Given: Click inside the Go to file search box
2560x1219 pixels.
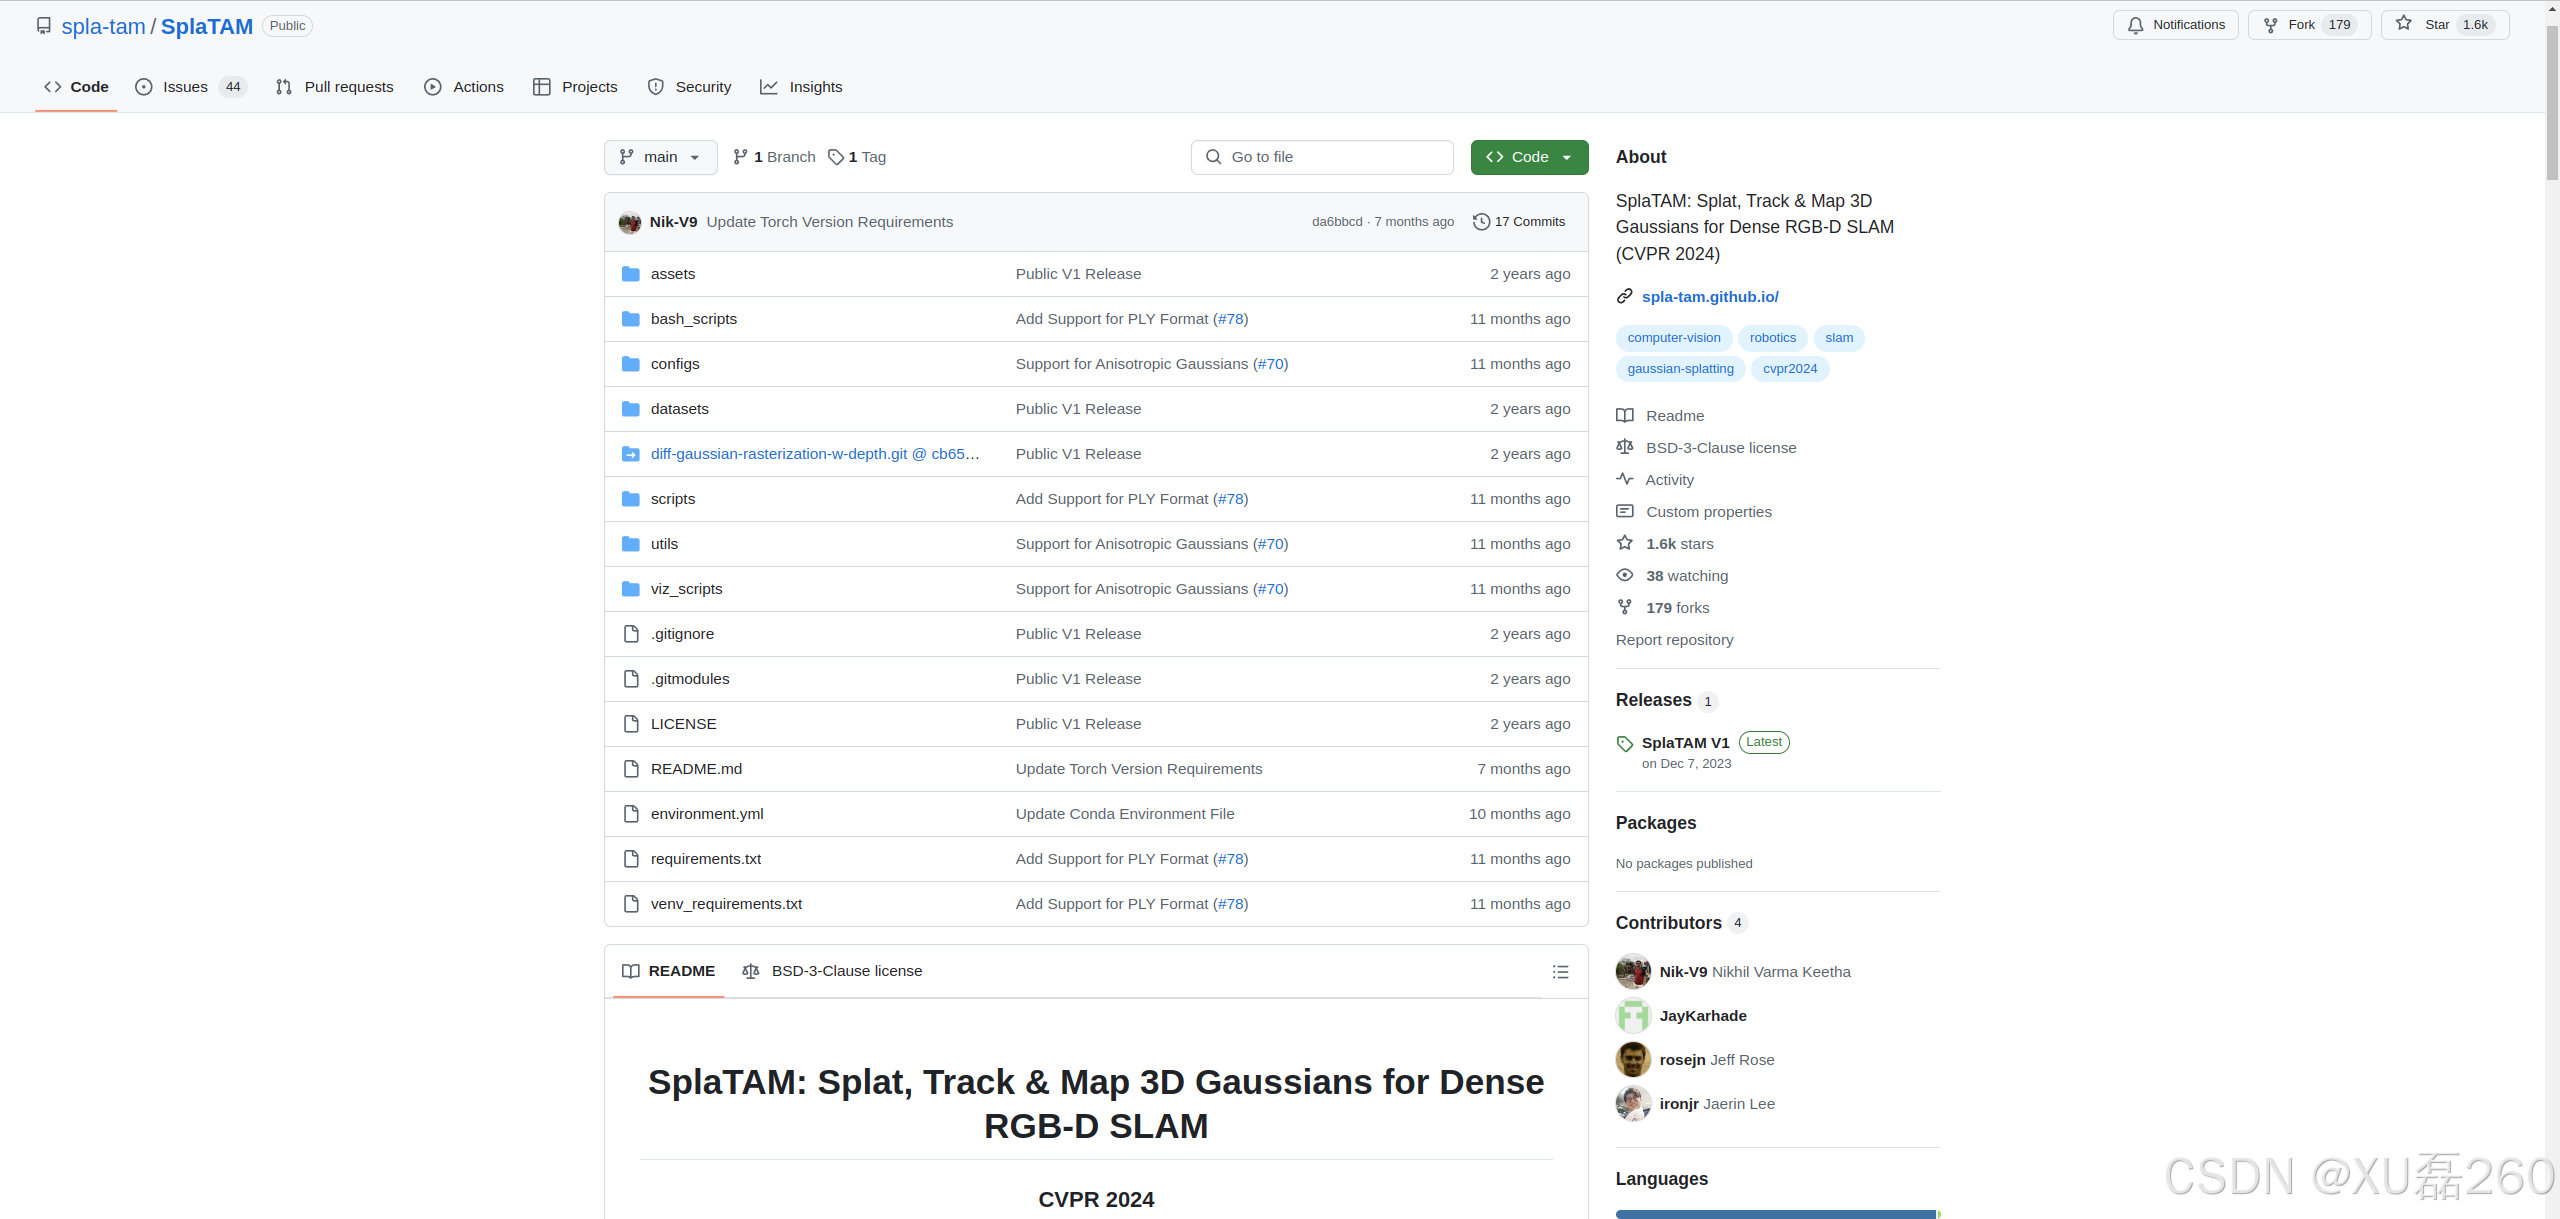Looking at the screenshot, I should 1322,157.
